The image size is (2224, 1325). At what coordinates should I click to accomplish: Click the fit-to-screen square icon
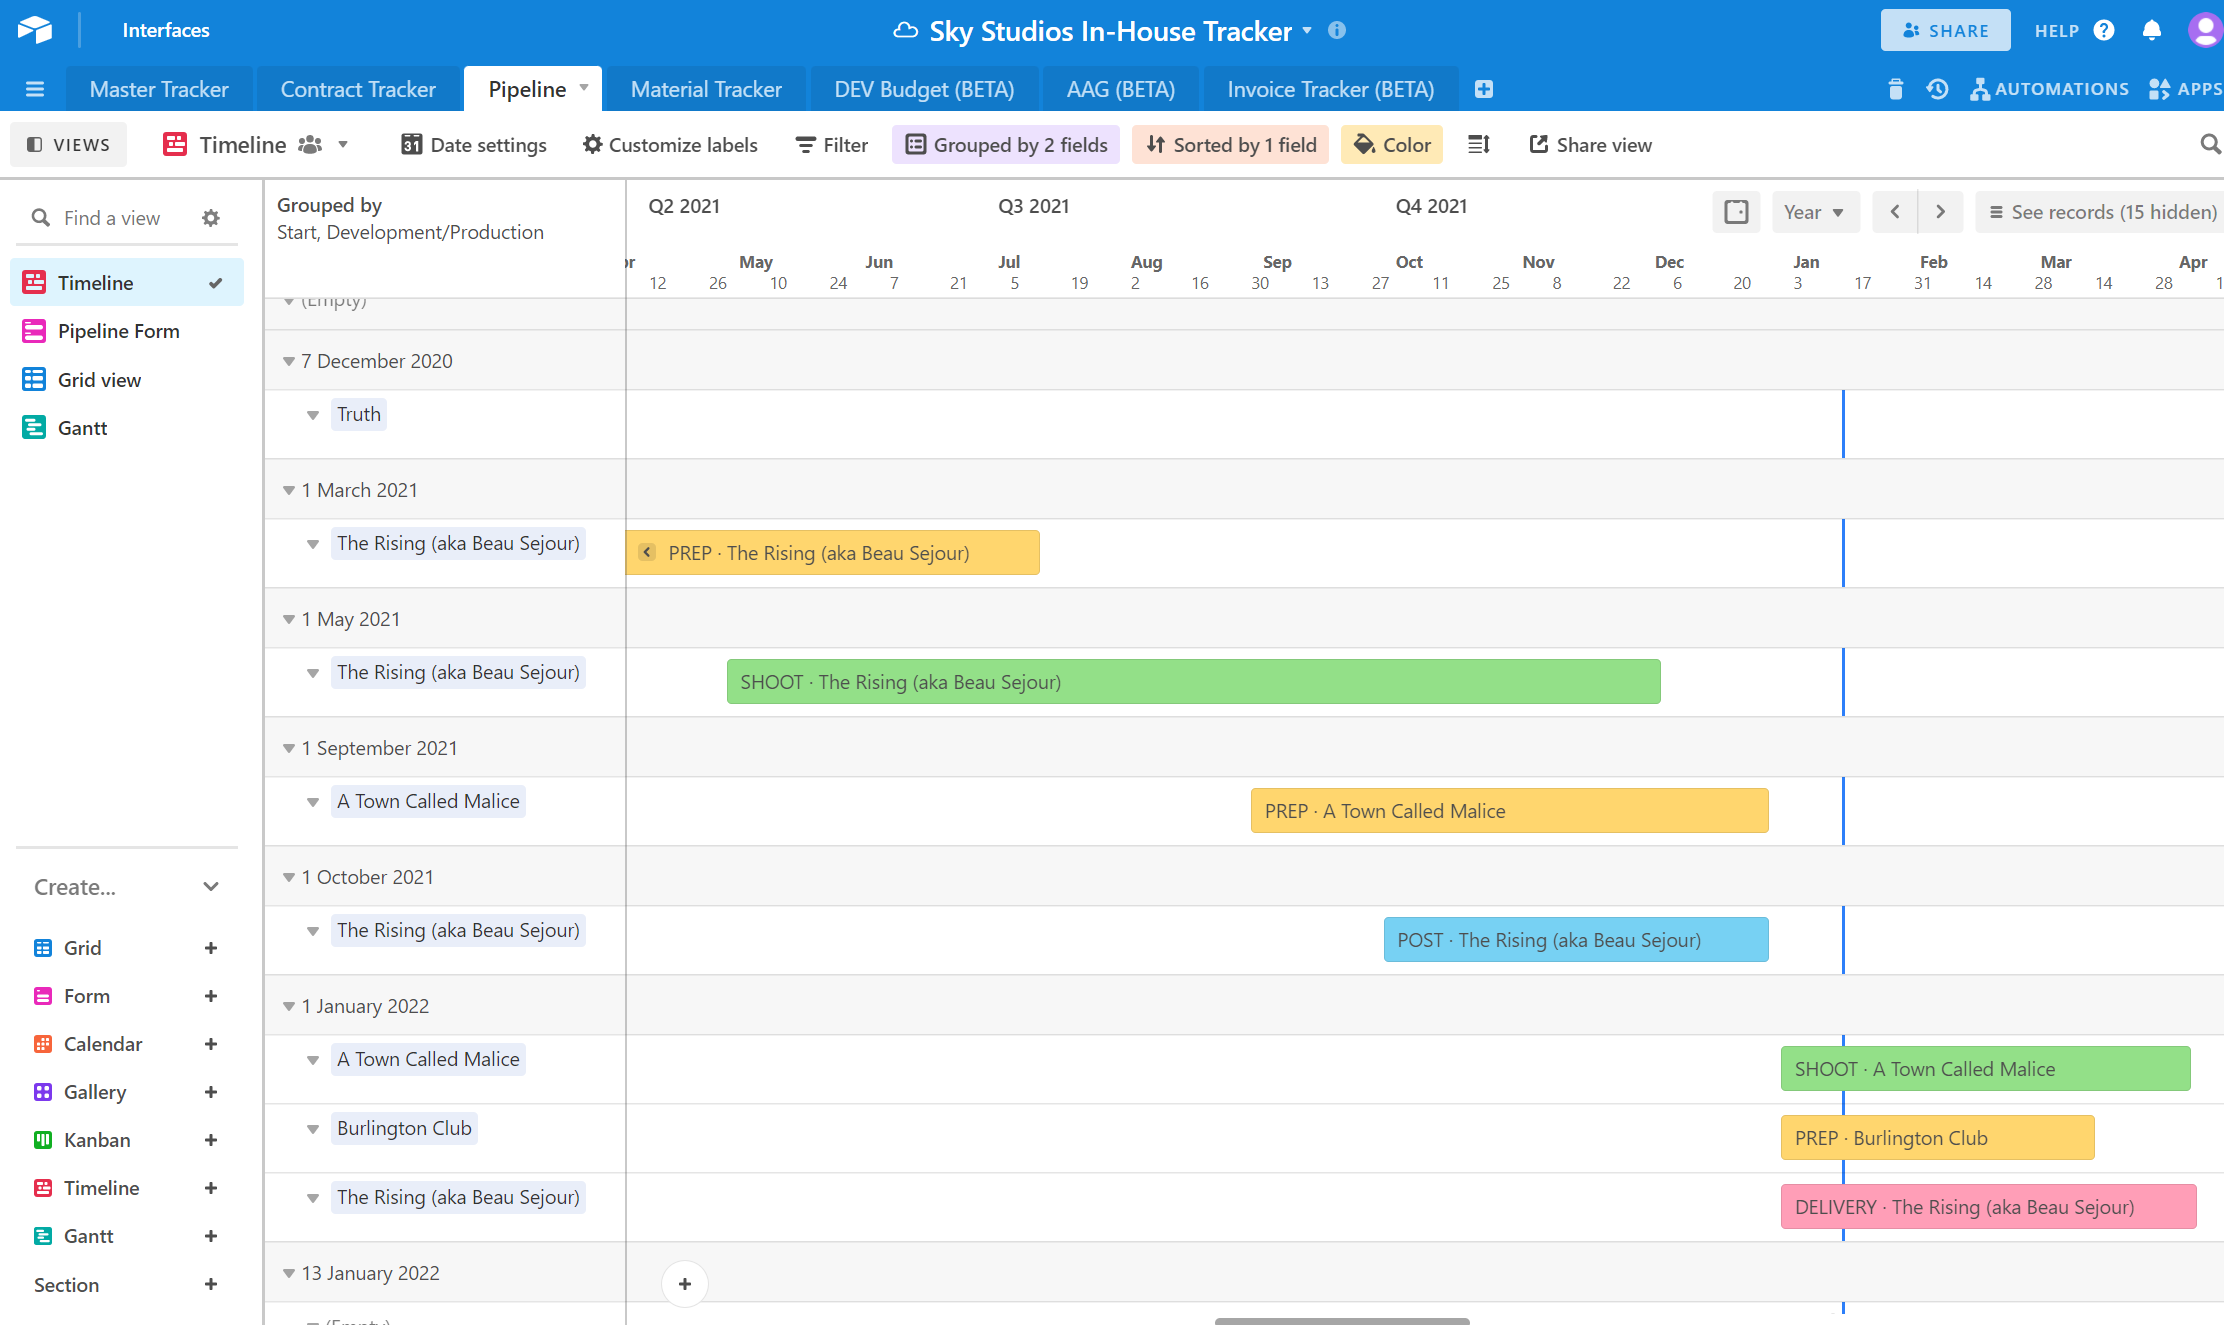pos(1736,212)
